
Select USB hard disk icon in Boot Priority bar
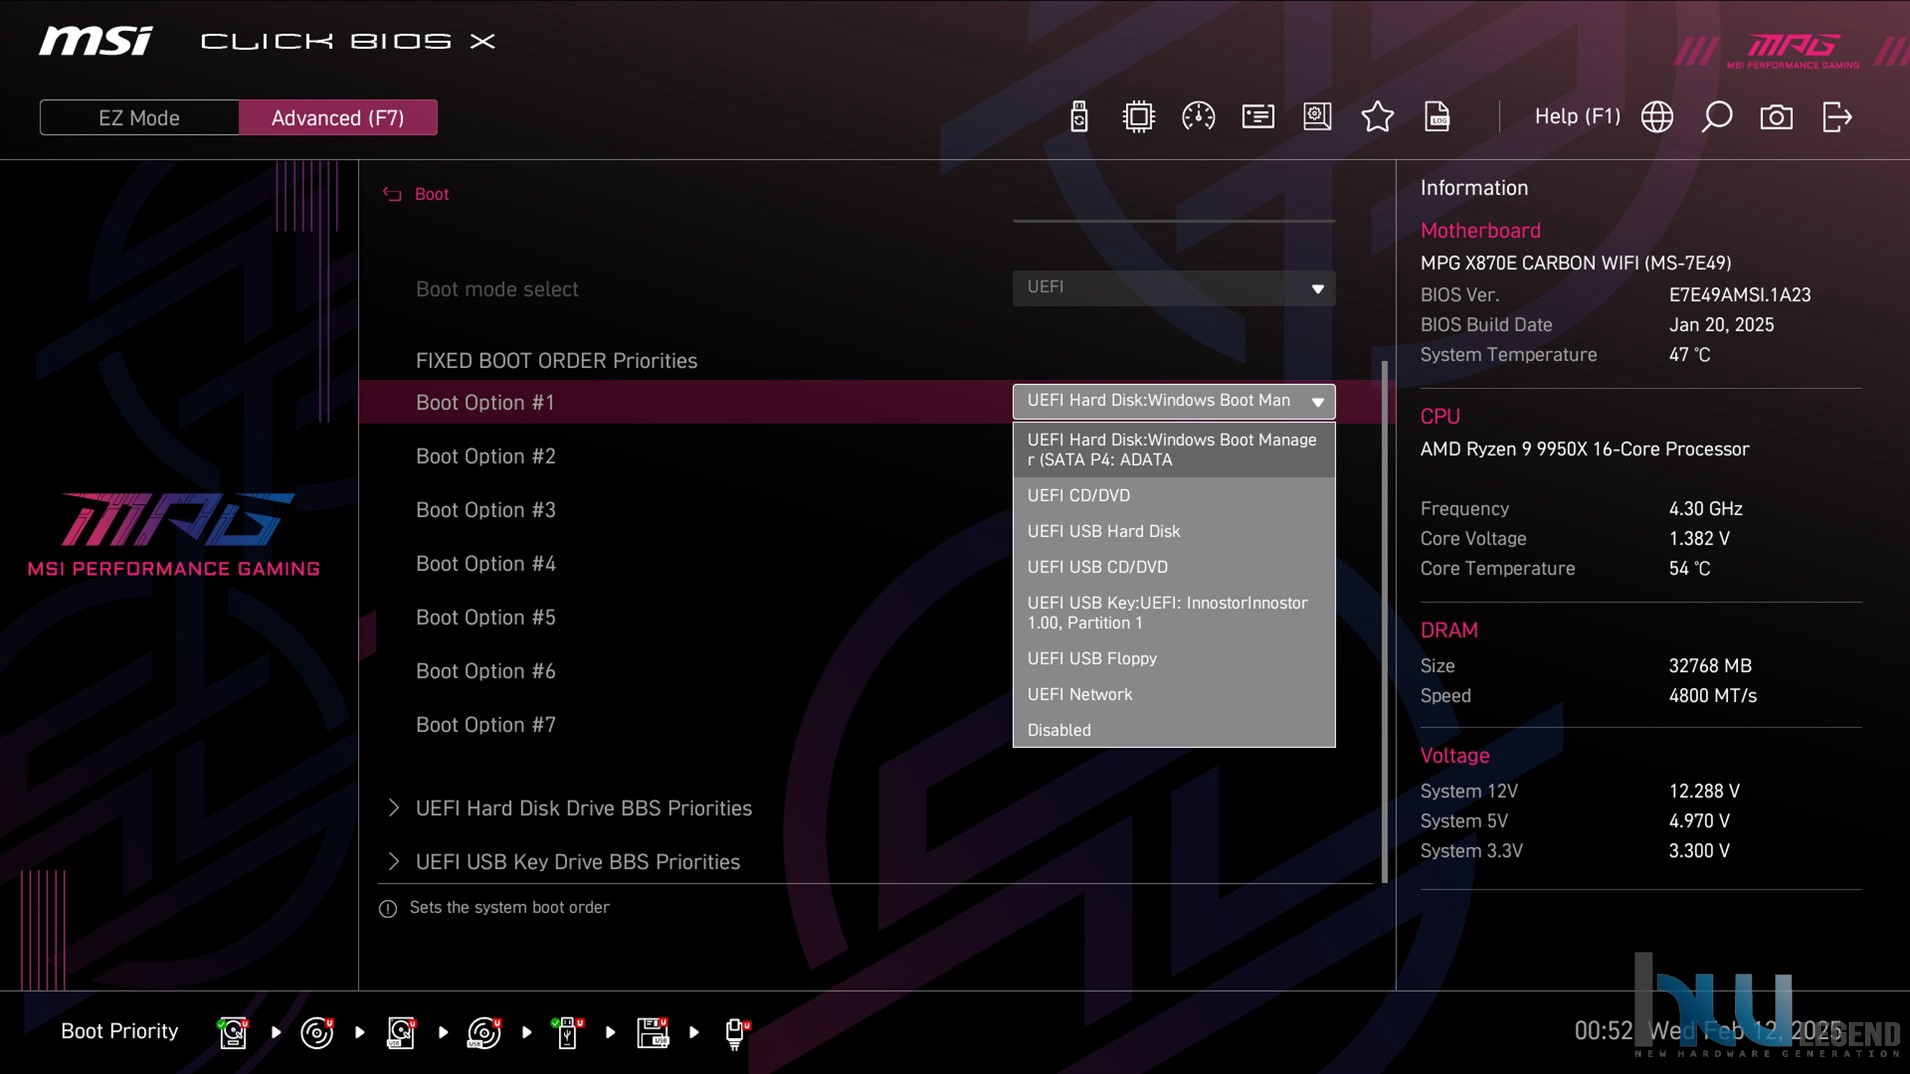401,1032
